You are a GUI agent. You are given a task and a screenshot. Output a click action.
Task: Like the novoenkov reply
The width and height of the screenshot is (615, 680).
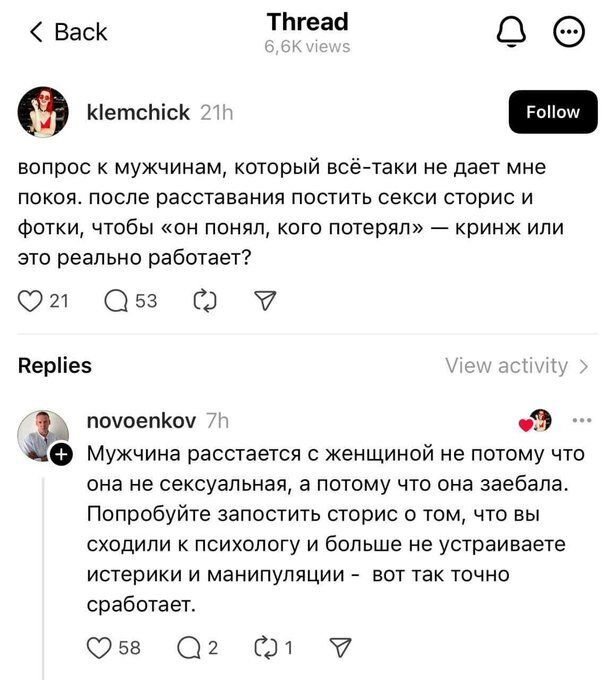coord(101,648)
